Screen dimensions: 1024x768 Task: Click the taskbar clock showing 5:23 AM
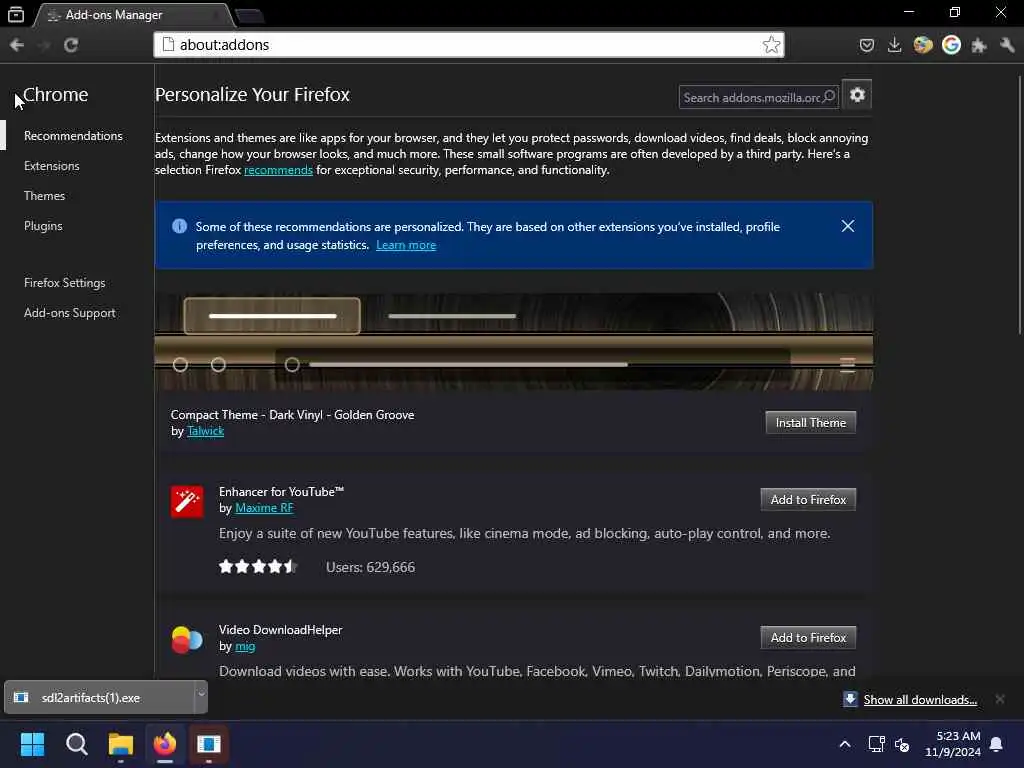[953, 744]
